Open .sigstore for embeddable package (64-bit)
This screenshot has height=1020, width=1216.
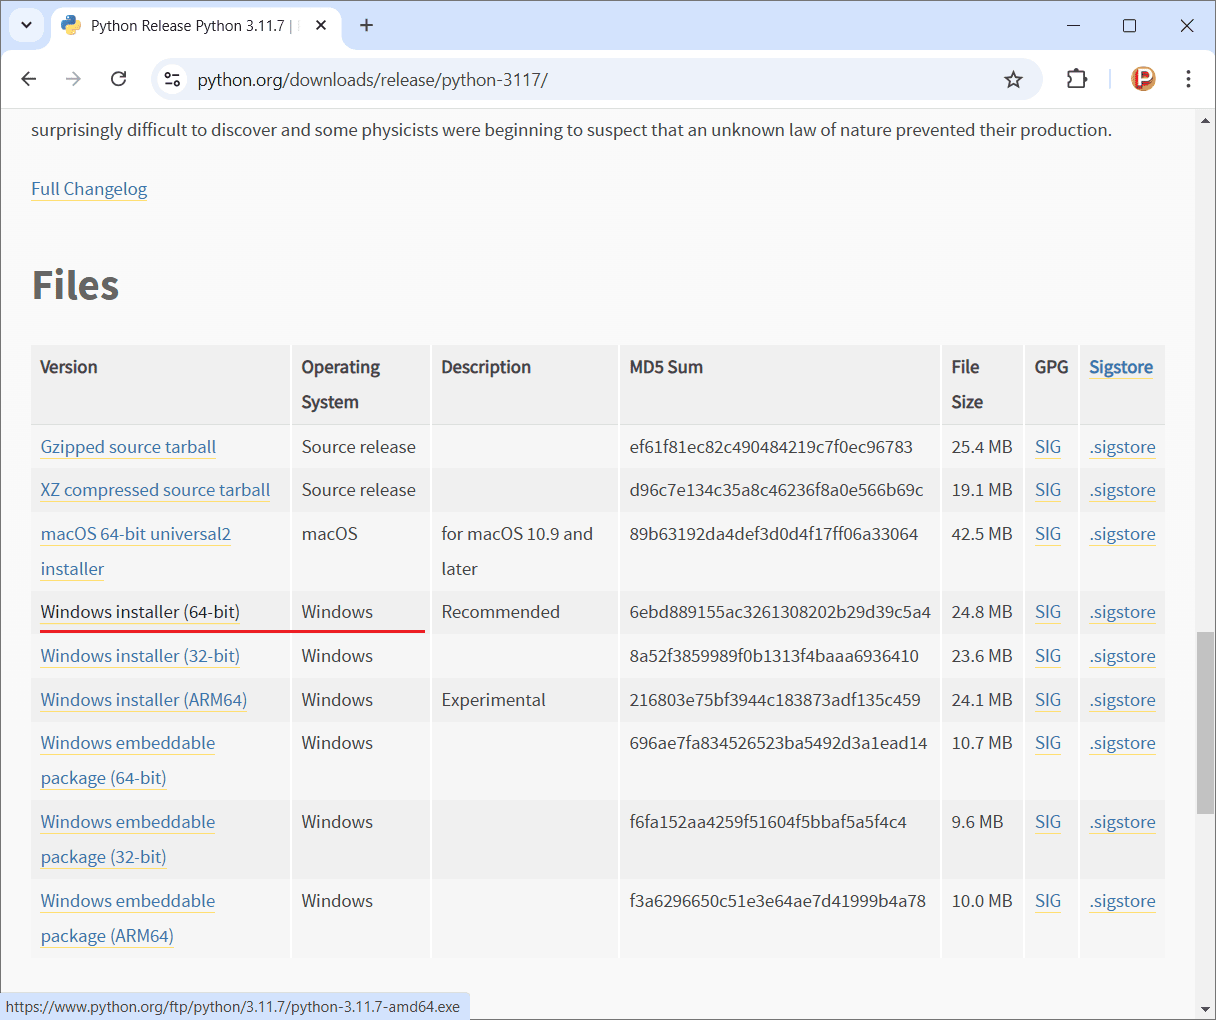[x=1122, y=743]
